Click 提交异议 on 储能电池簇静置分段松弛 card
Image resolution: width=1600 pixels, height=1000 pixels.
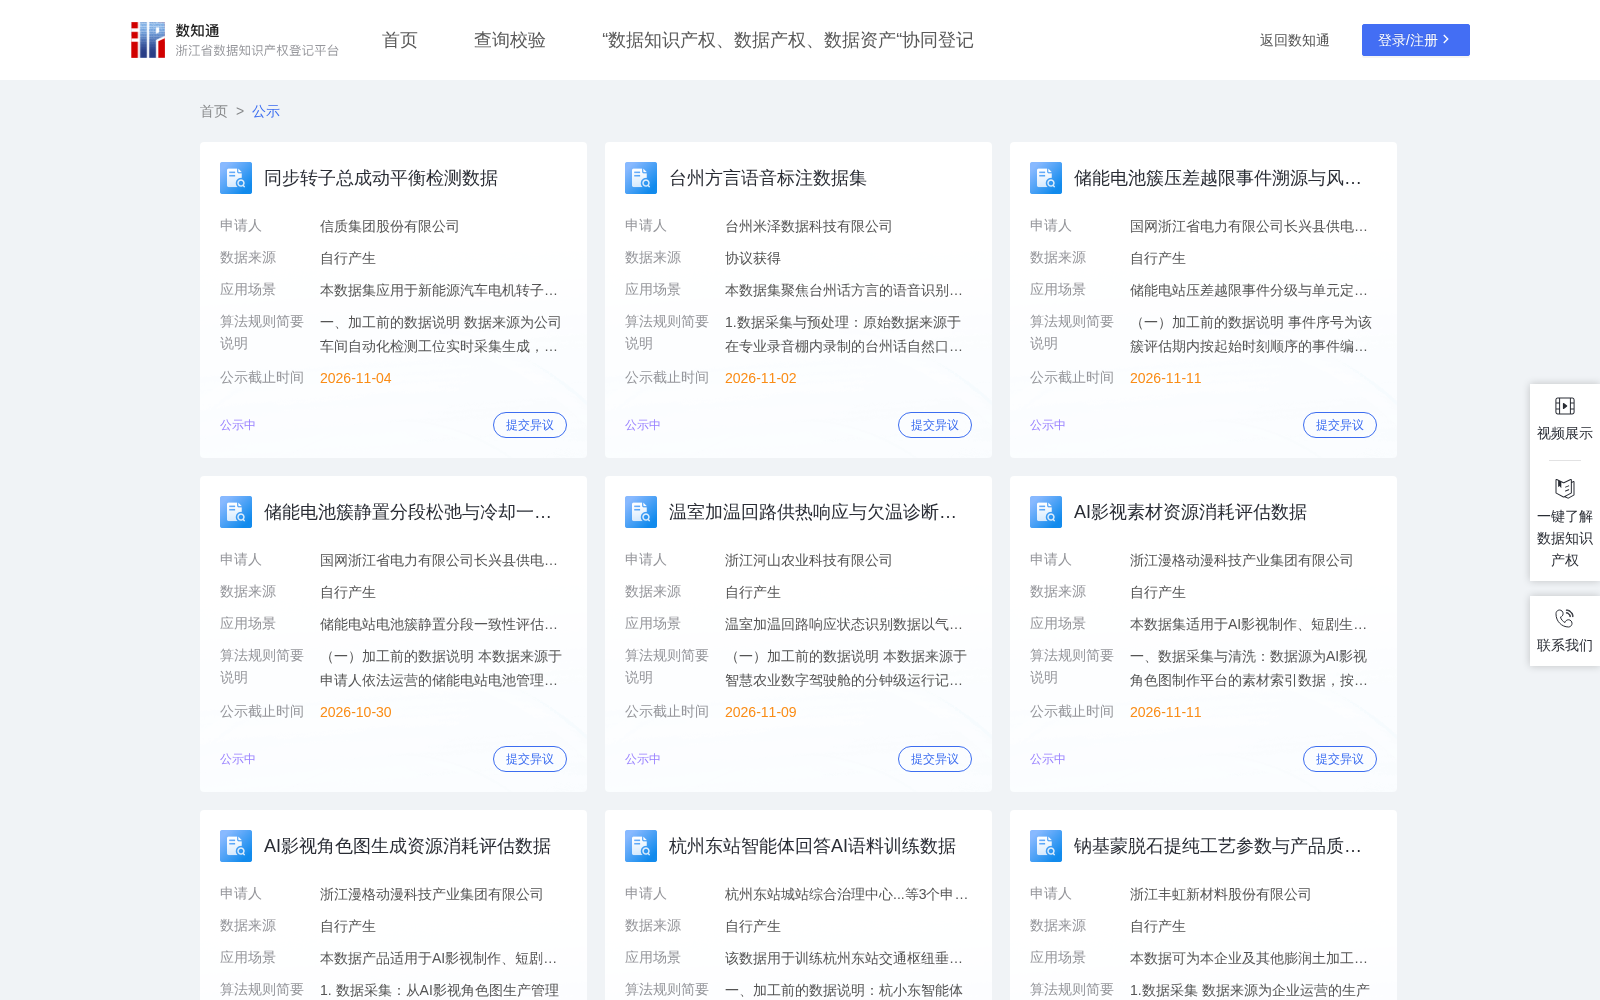(x=530, y=759)
